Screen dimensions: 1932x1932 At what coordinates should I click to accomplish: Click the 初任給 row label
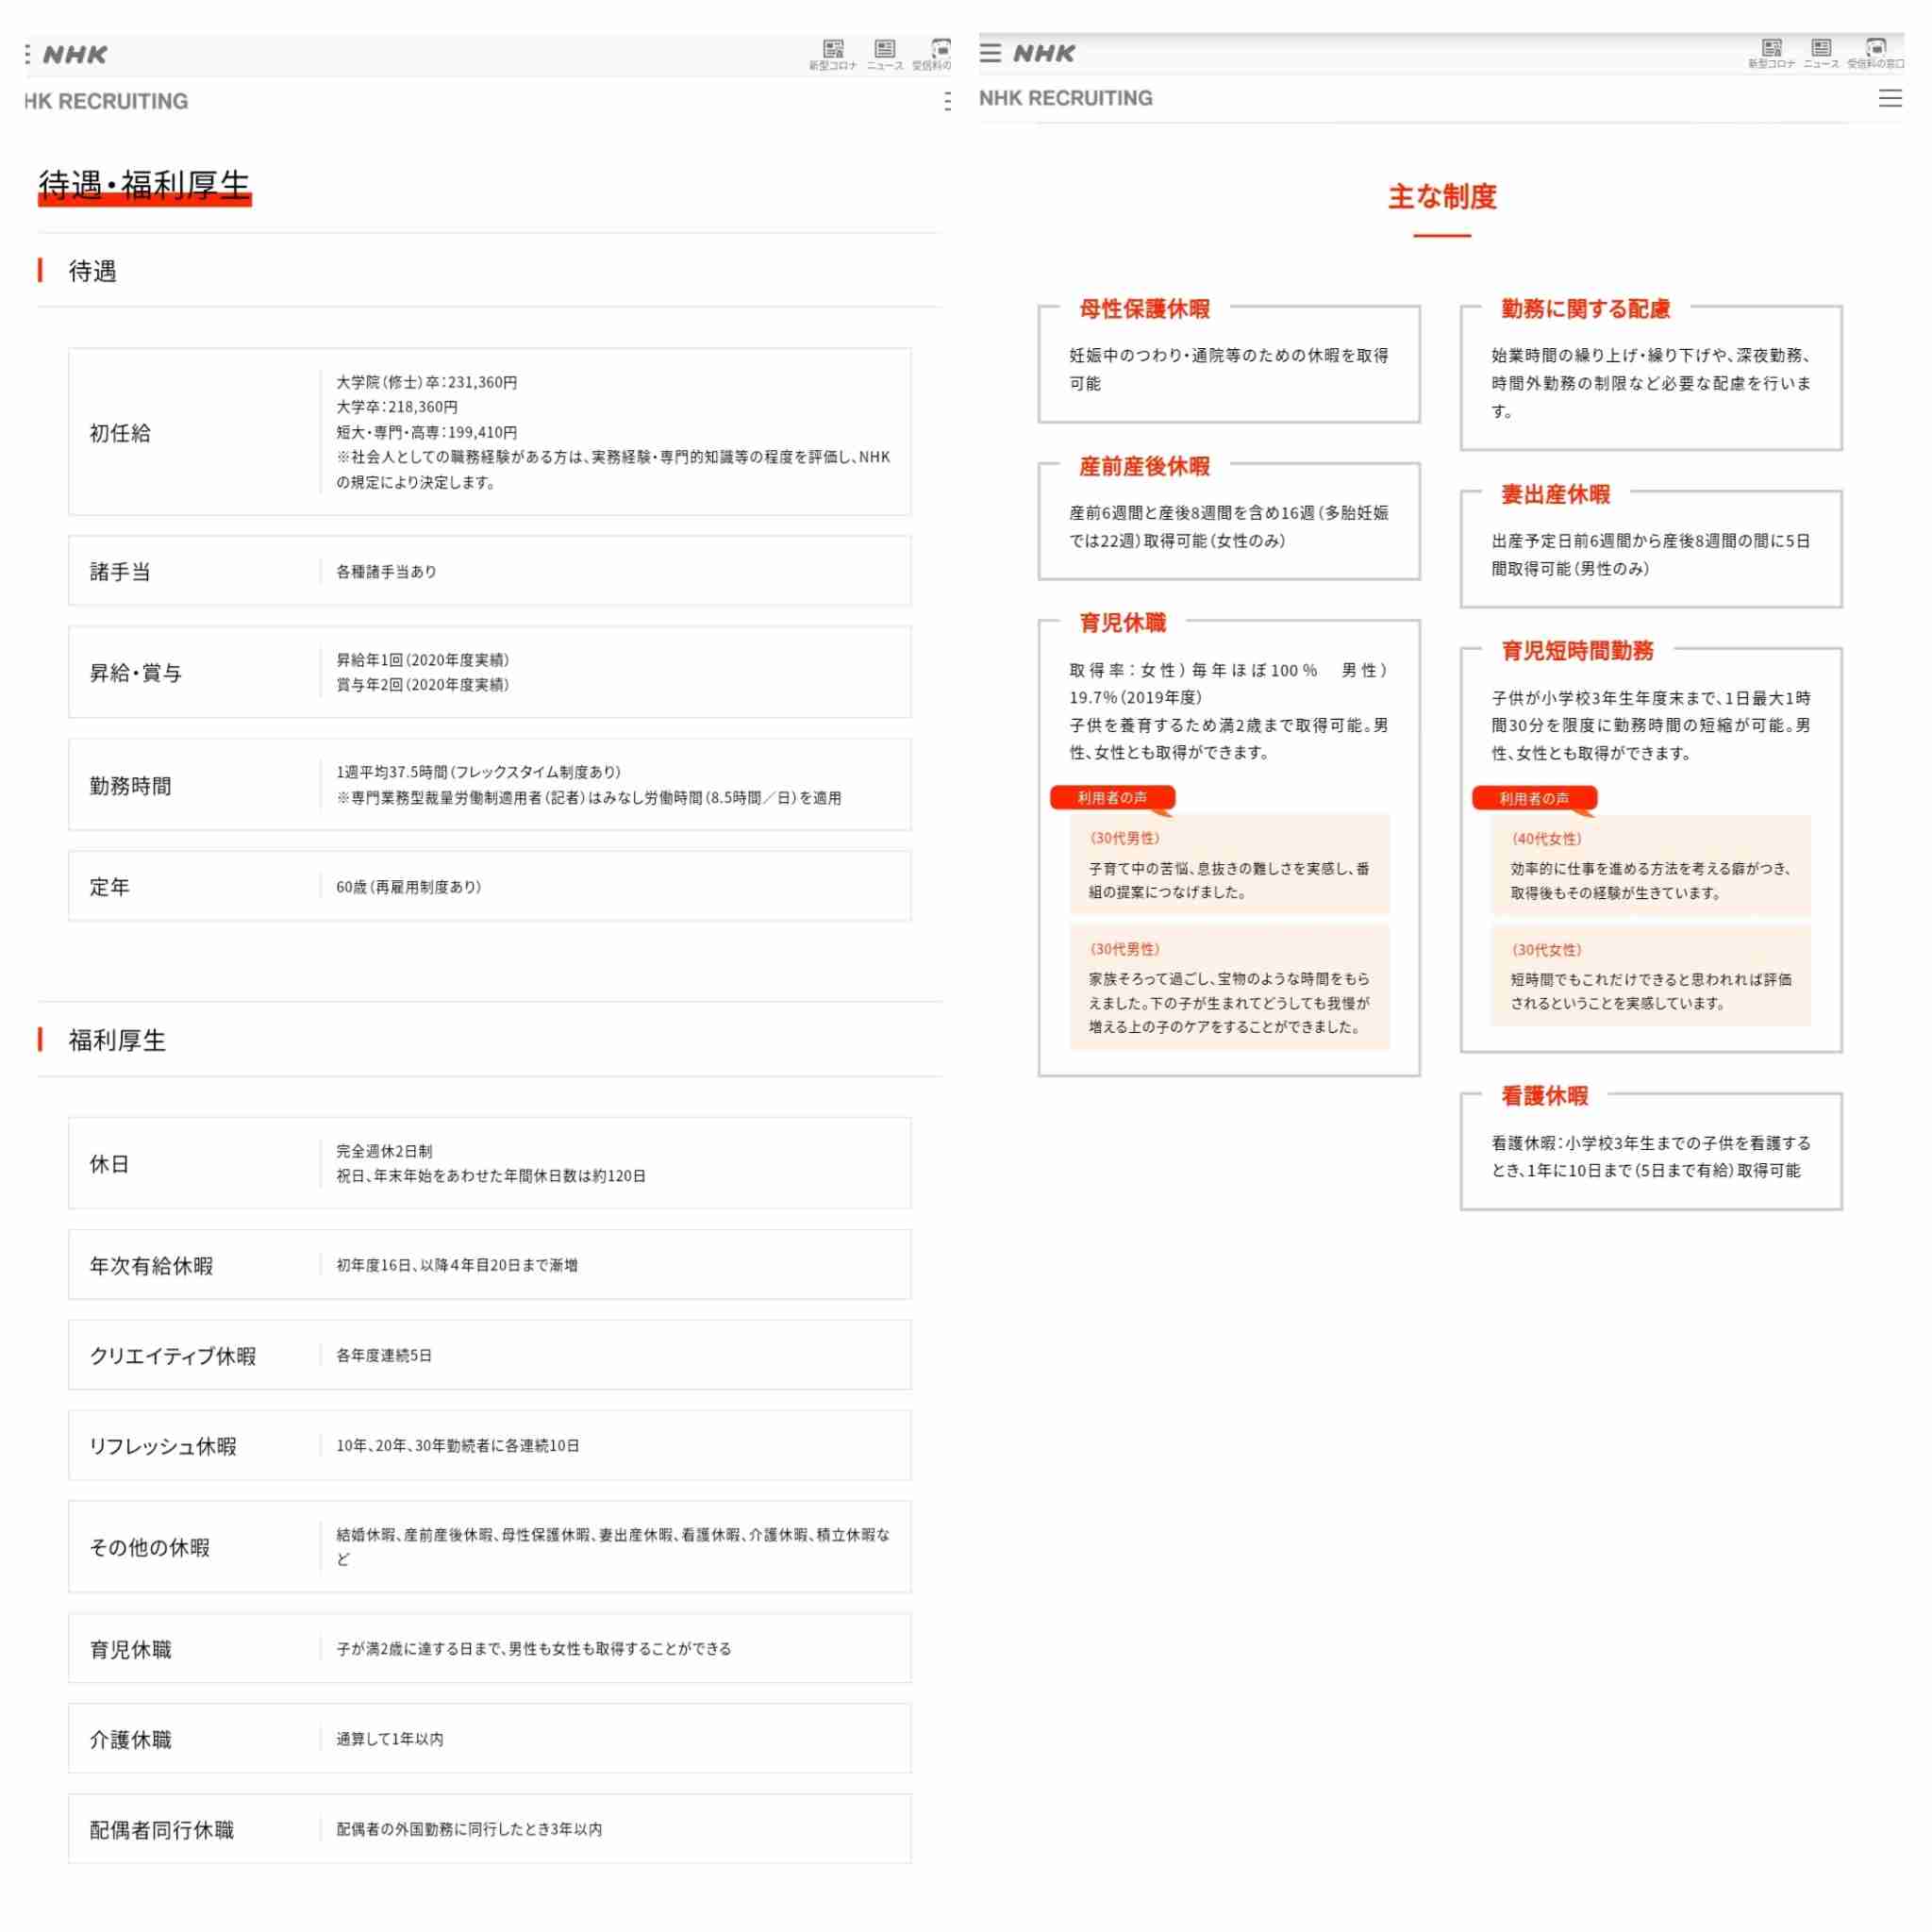pyautogui.click(x=120, y=433)
